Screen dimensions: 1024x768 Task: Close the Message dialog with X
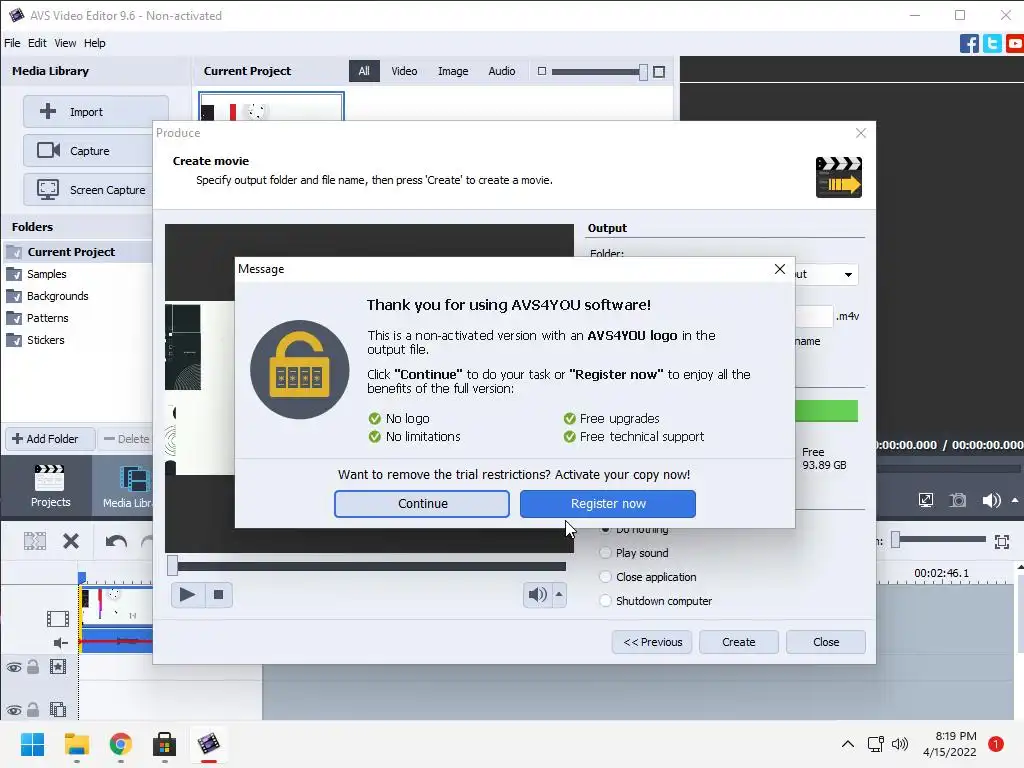click(780, 269)
